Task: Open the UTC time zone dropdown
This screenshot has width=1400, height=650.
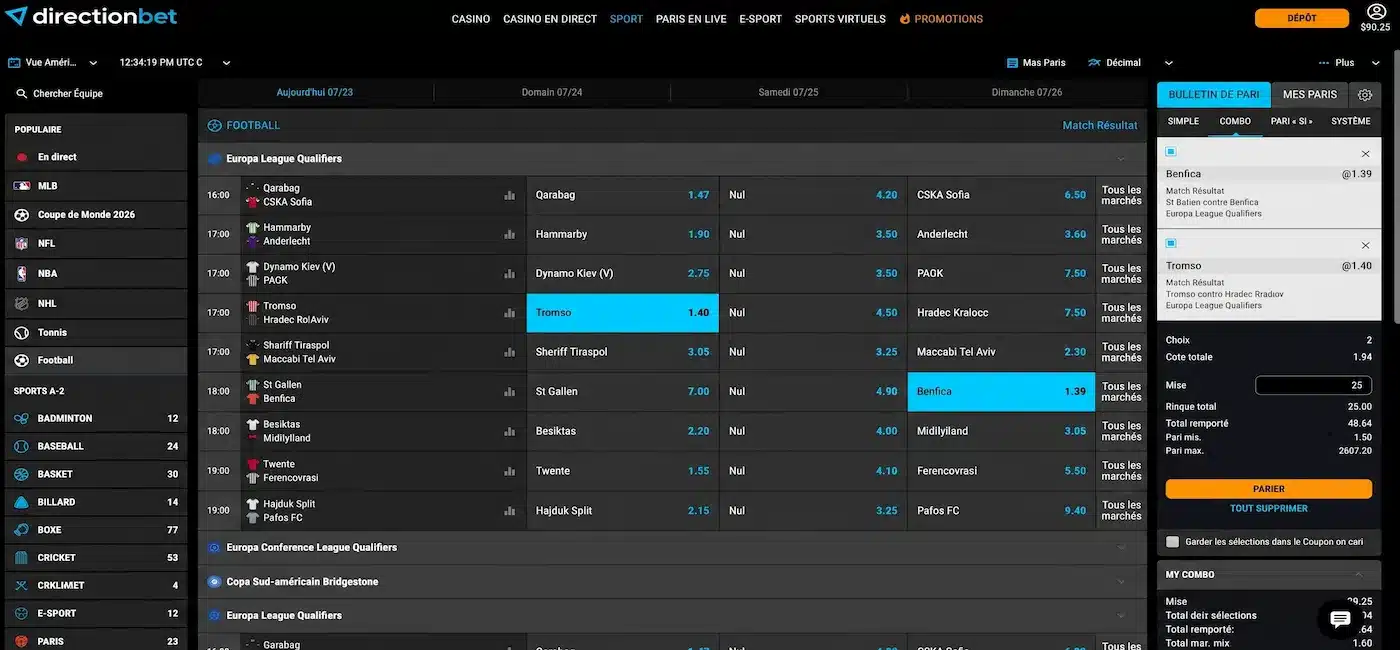Action: tap(175, 63)
